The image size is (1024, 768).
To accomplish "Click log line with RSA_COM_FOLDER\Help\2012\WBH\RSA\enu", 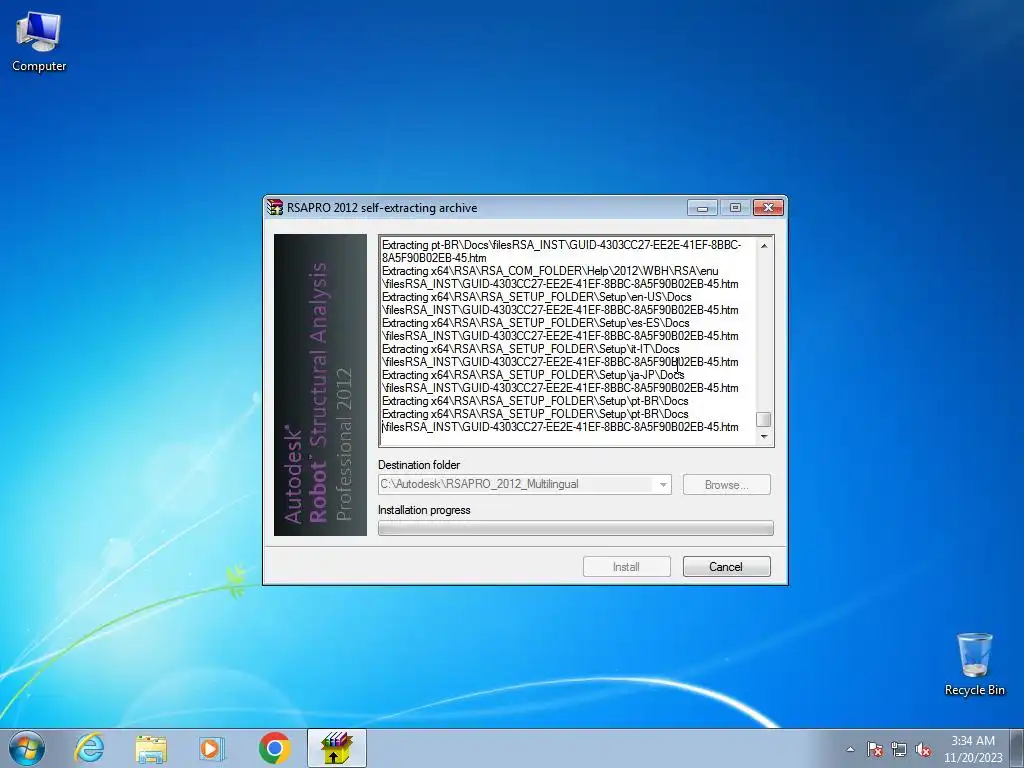I will pyautogui.click(x=550, y=271).
